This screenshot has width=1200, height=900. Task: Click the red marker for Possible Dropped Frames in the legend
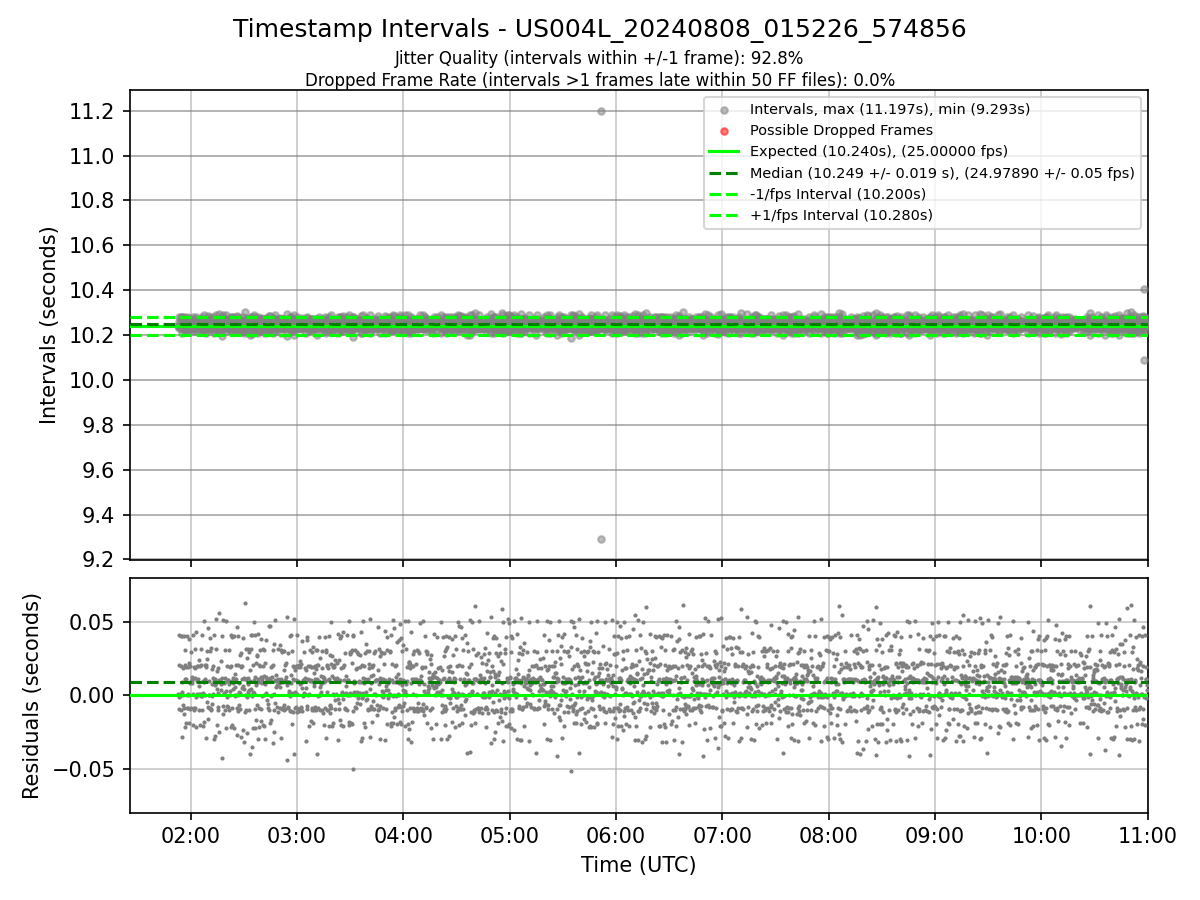(725, 131)
